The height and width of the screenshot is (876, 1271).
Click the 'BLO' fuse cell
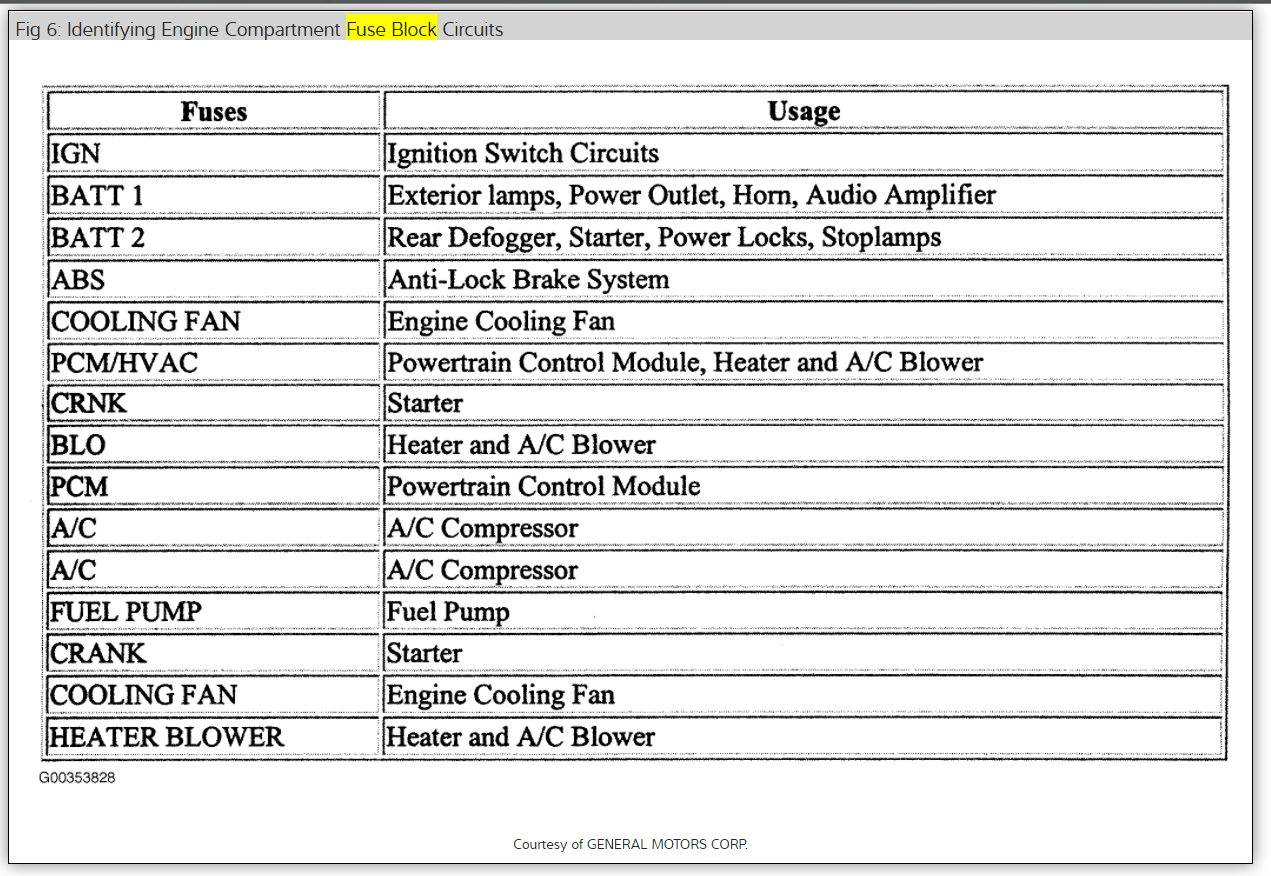click(213, 445)
